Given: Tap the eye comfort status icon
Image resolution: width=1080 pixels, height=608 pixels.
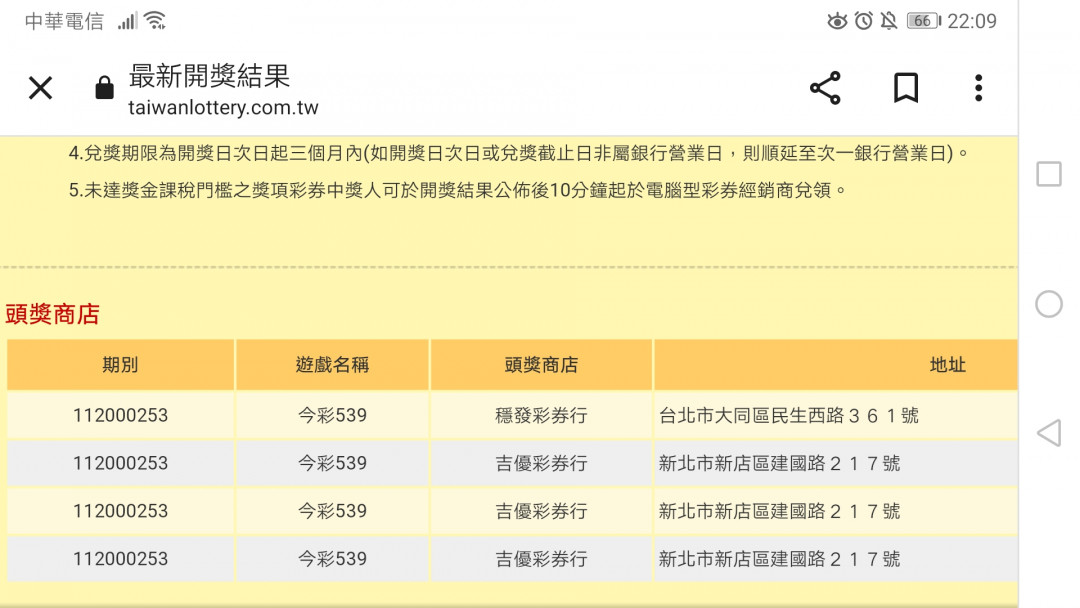Looking at the screenshot, I should (x=837, y=21).
